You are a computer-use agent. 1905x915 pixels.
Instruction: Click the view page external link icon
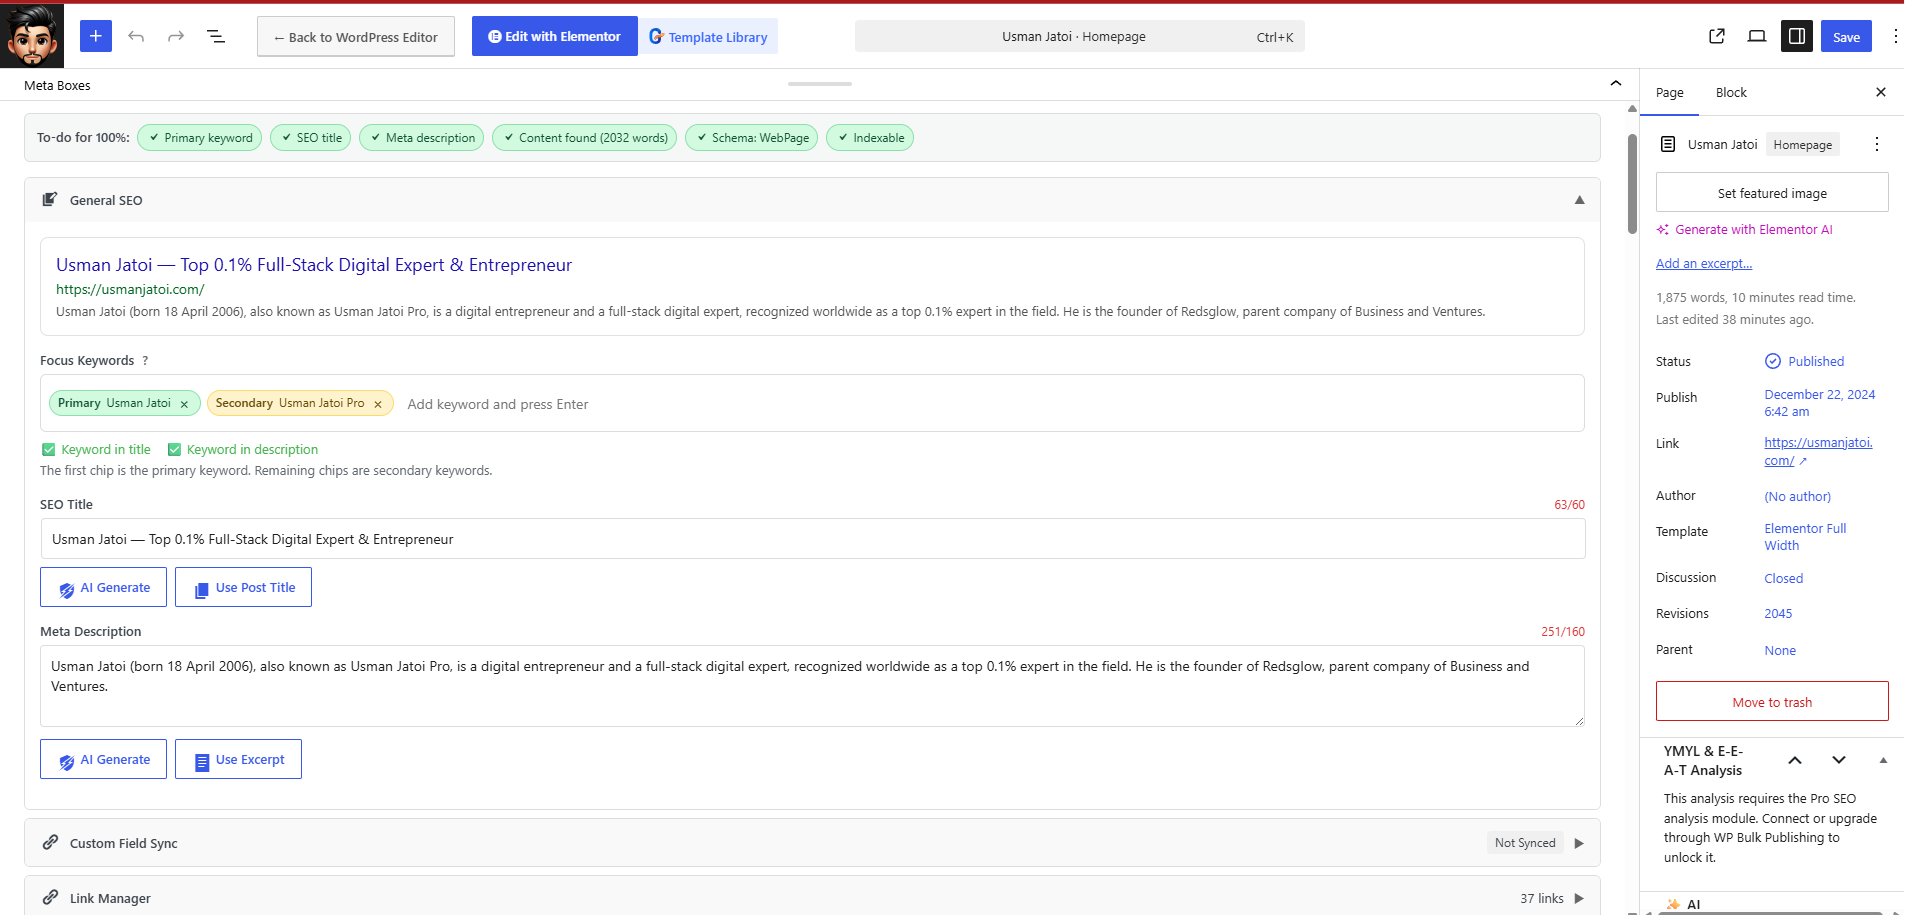coord(1717,37)
